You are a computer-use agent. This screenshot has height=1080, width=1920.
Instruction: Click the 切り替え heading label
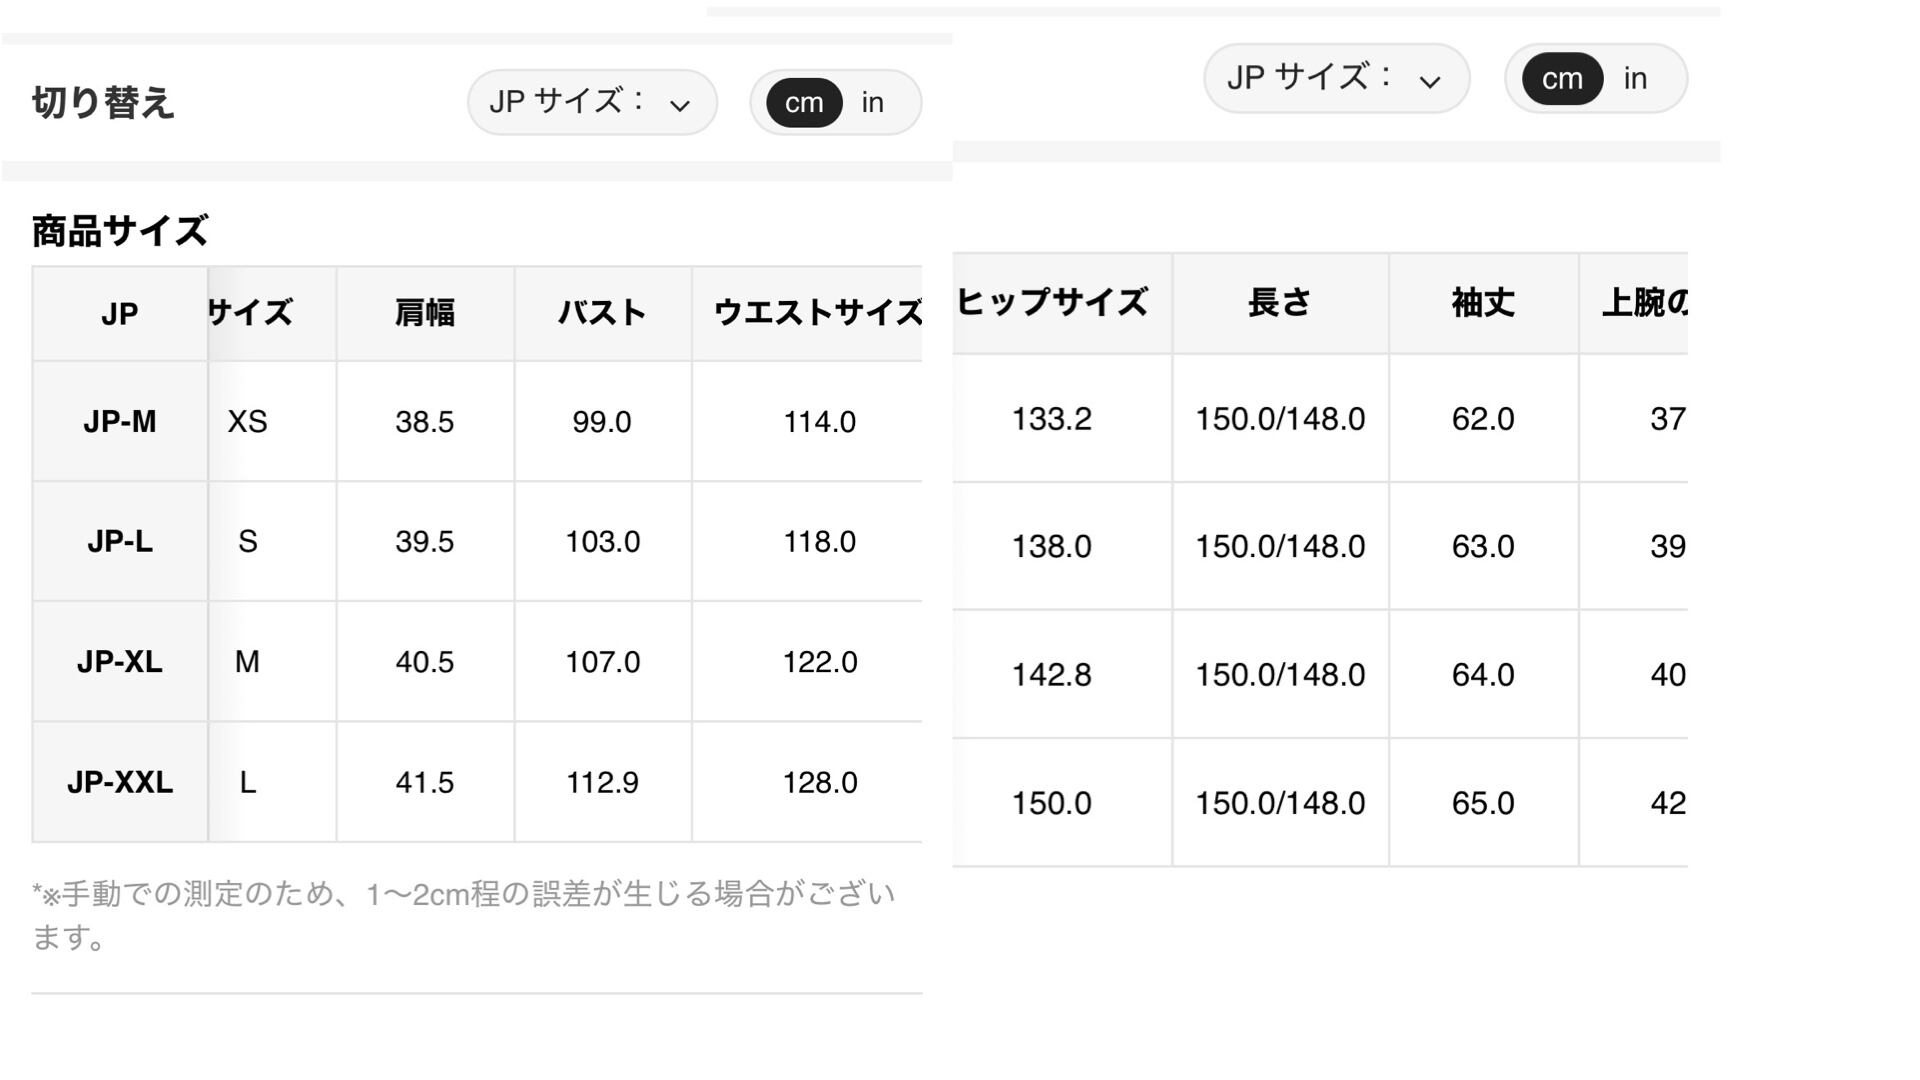[x=103, y=102]
